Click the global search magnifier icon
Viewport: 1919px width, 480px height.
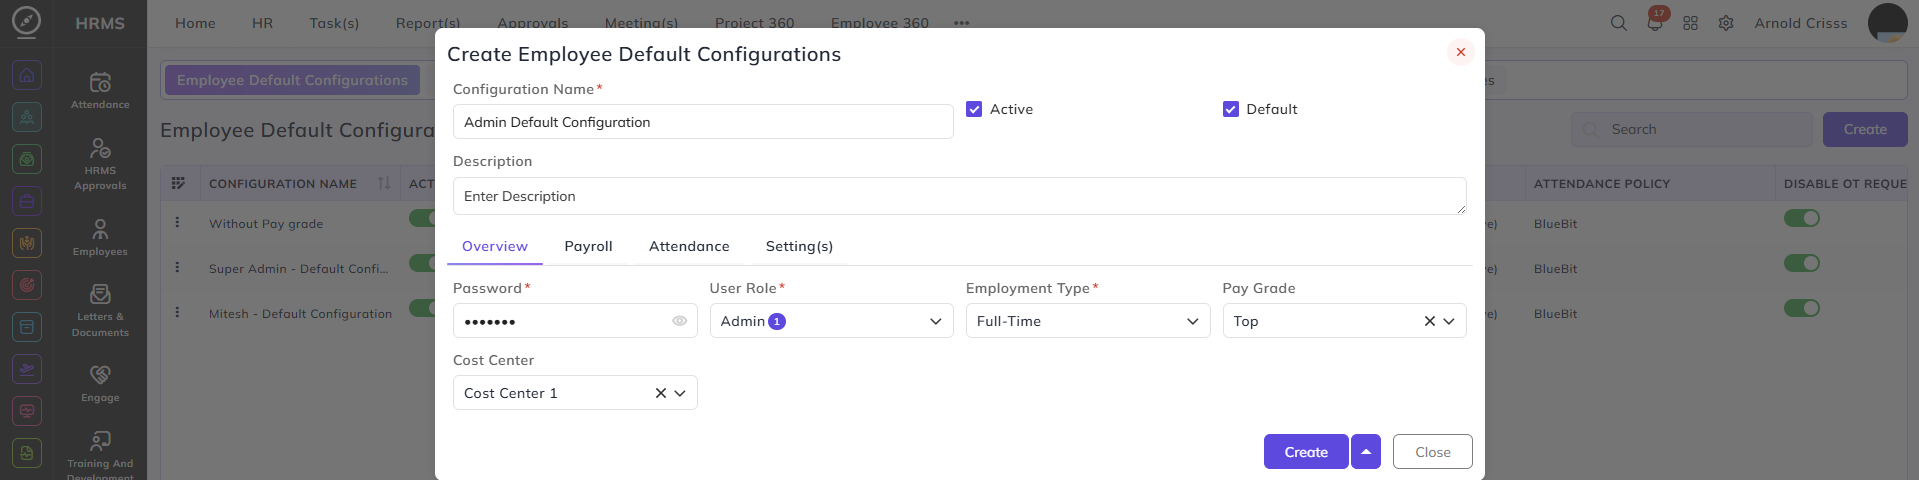click(1618, 23)
